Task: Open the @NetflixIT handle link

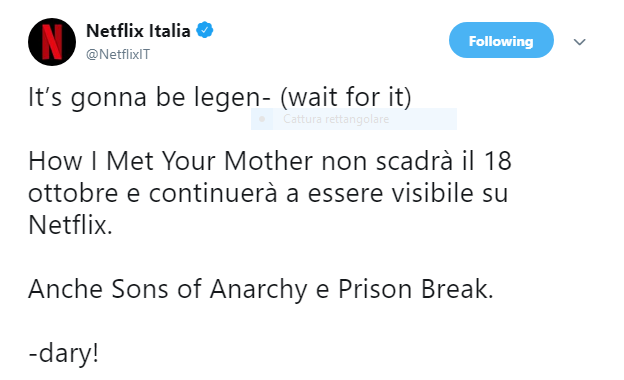Action: tap(118, 54)
